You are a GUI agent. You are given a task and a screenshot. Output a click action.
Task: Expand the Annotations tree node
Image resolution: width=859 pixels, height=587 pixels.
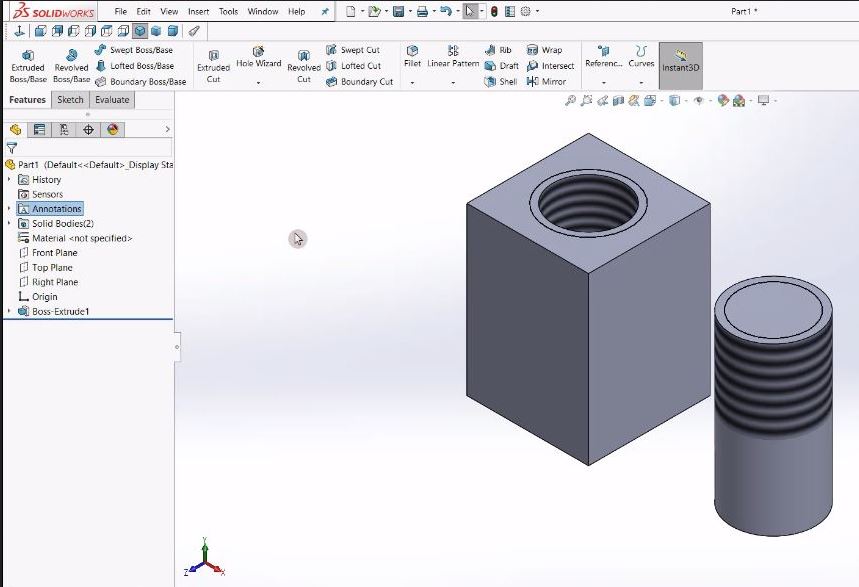[x=9, y=208]
